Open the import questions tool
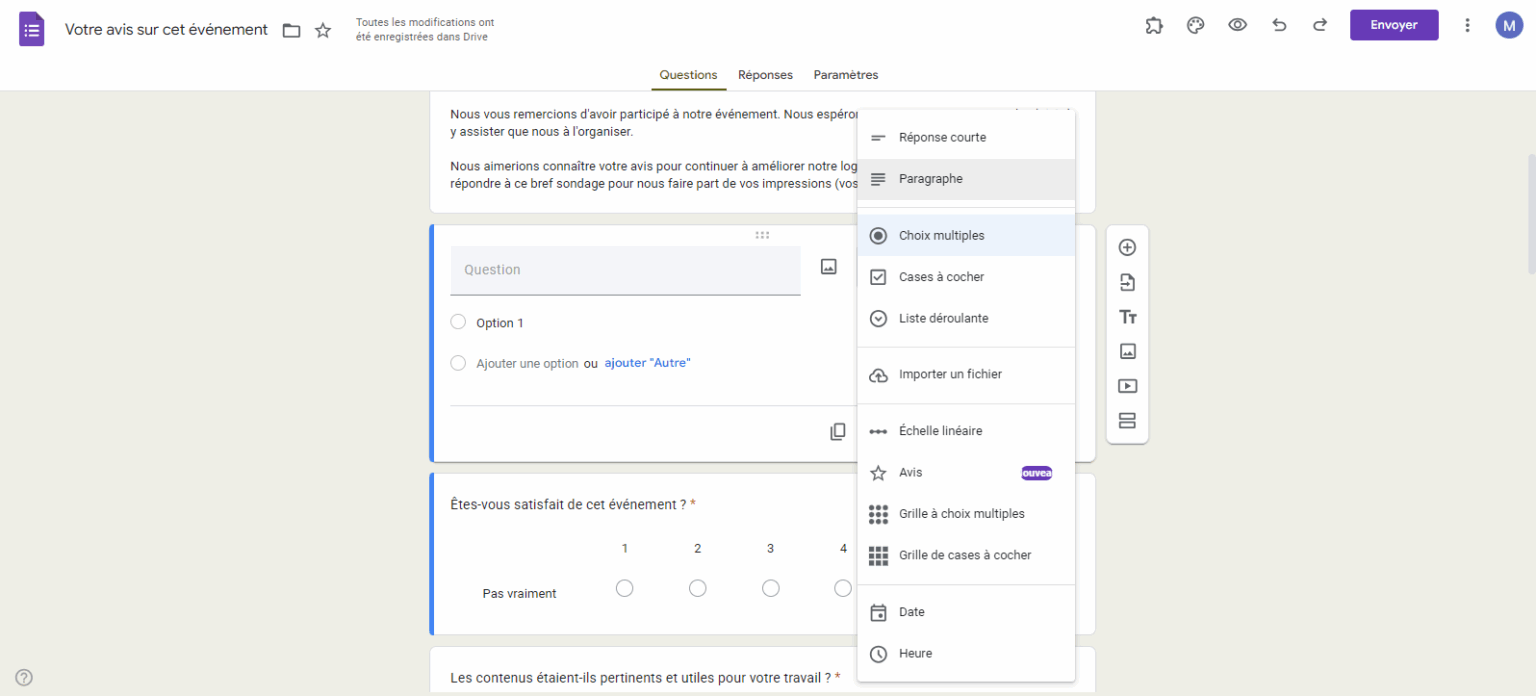The width and height of the screenshot is (1536, 696). (1127, 282)
